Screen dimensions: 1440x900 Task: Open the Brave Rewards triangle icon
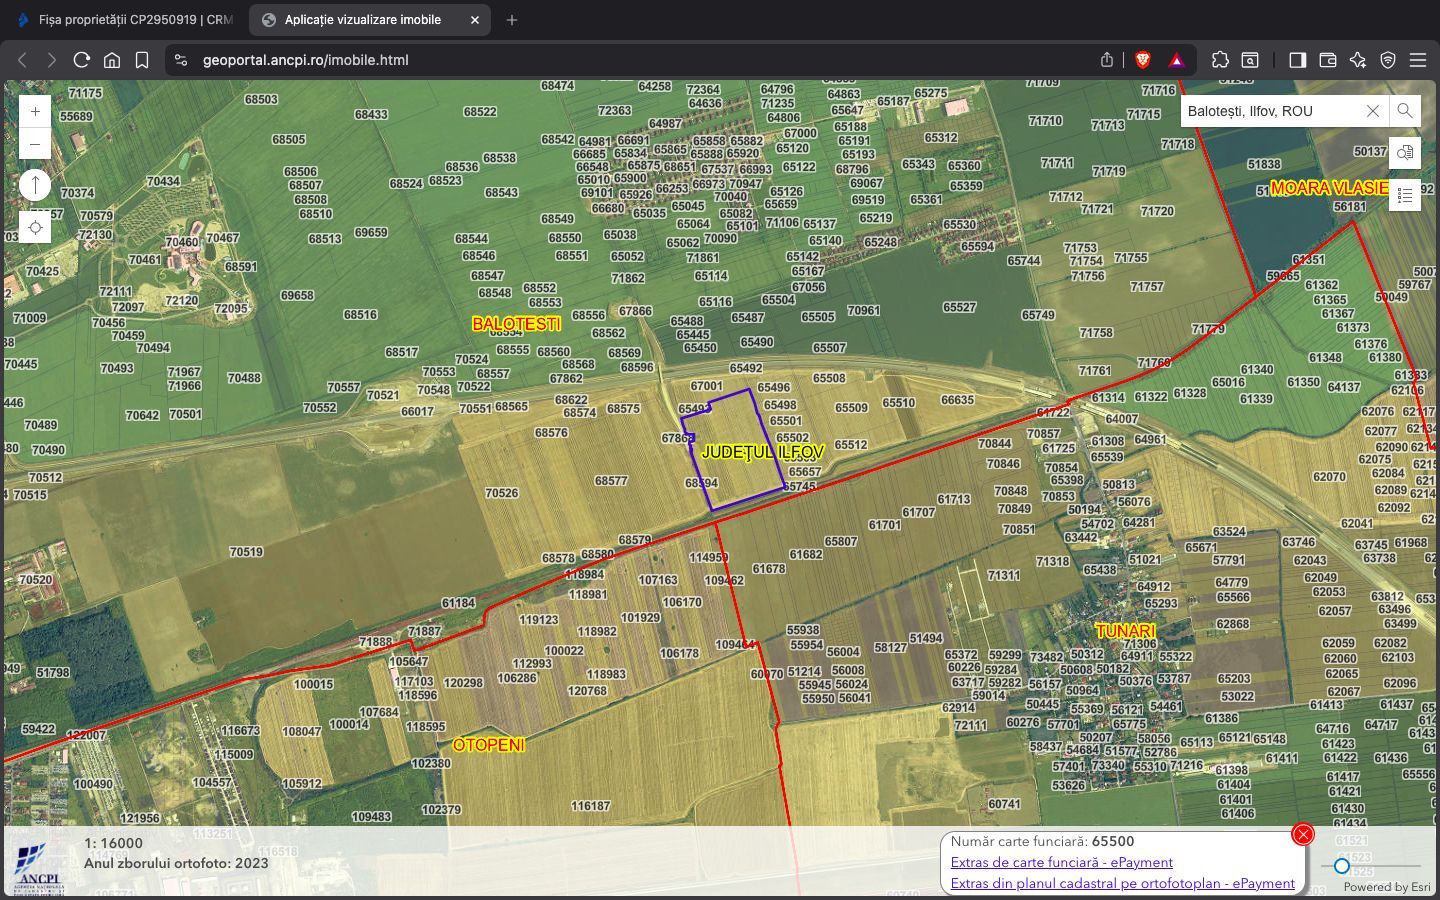coord(1178,60)
